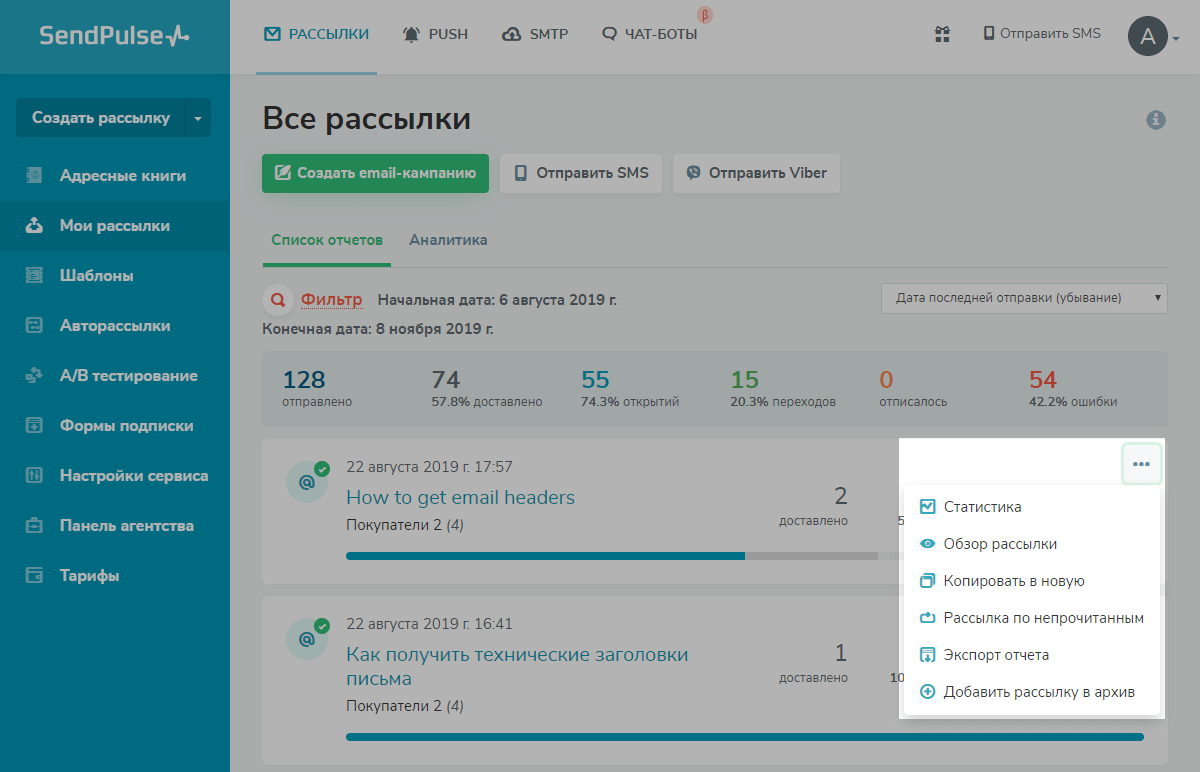Click the Панель агентства sidebar icon
1200x772 pixels.
pos(34,526)
